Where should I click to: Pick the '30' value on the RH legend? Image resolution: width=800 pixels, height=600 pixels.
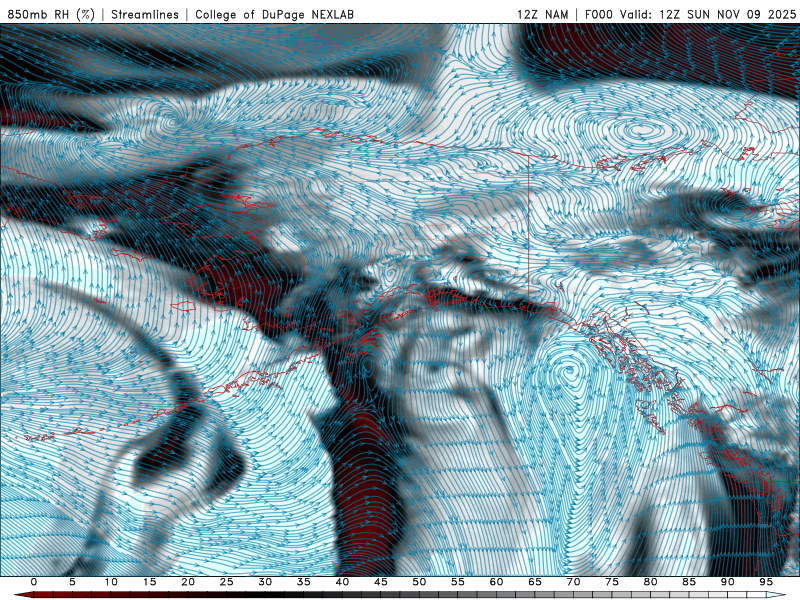click(265, 582)
